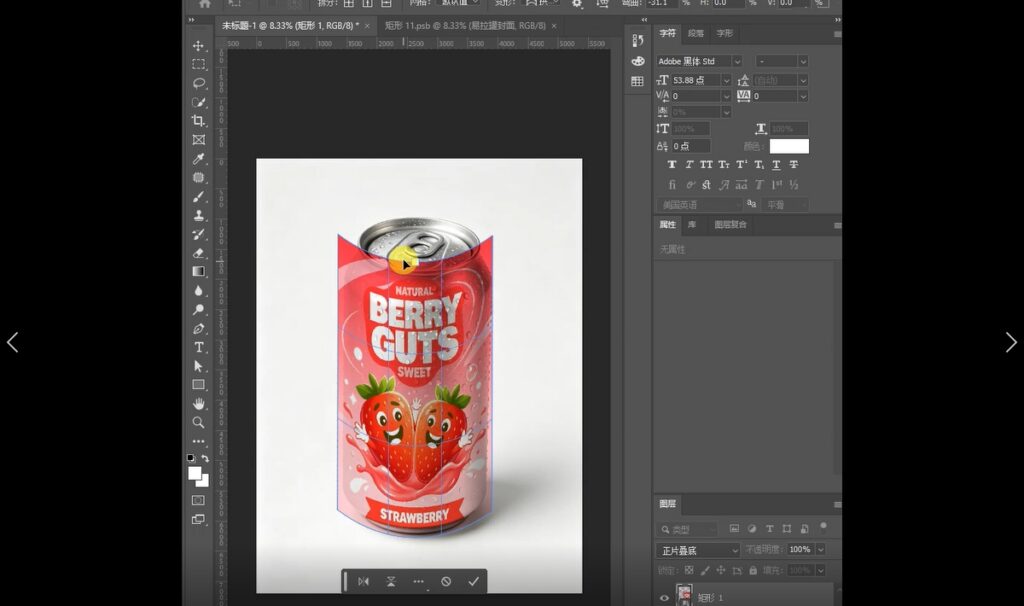Image resolution: width=1024 pixels, height=606 pixels.
Task: Toggle Quick Mask mode
Action: coord(199,500)
